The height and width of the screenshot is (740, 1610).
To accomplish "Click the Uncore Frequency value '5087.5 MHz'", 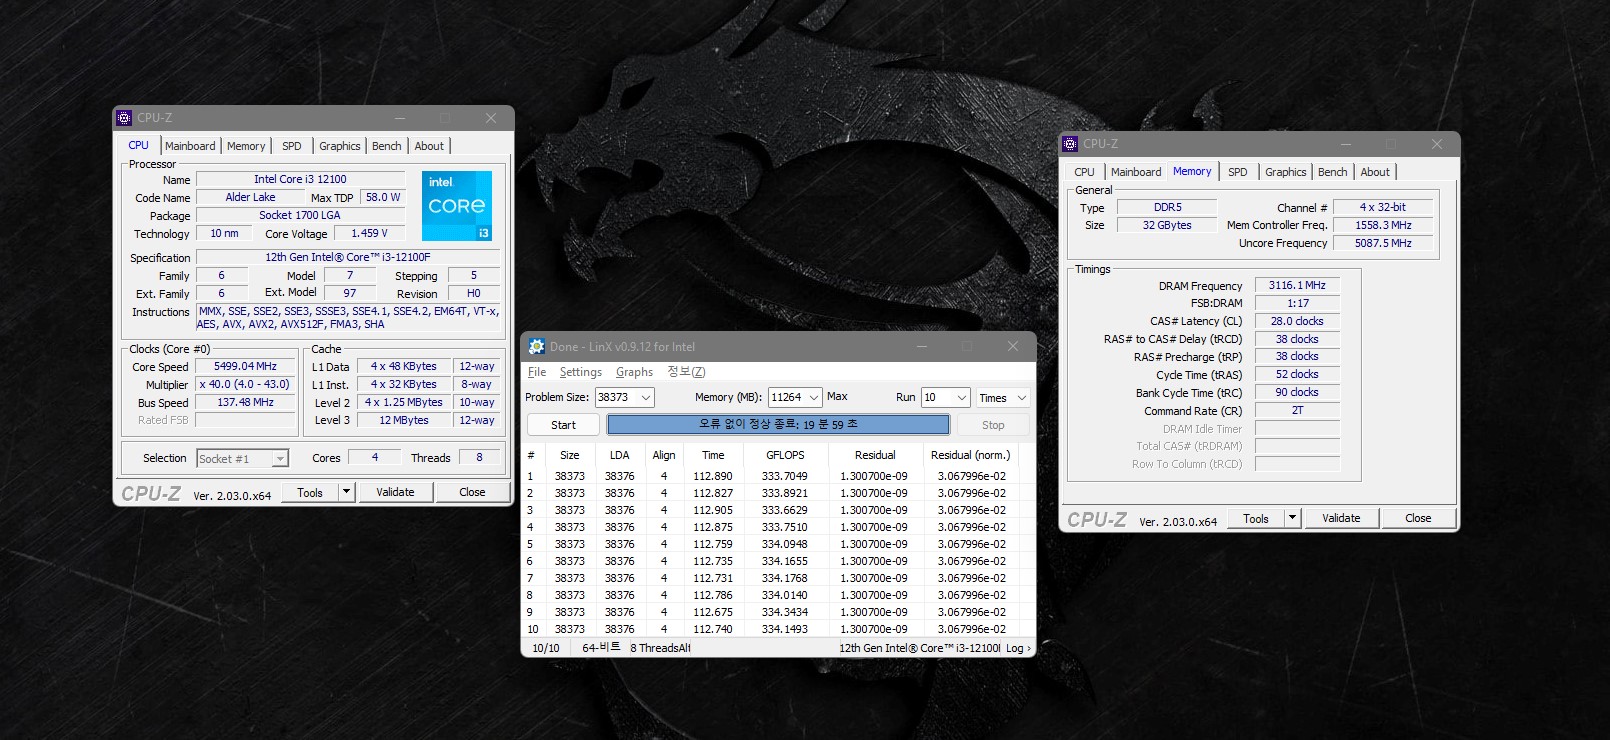I will point(1383,243).
